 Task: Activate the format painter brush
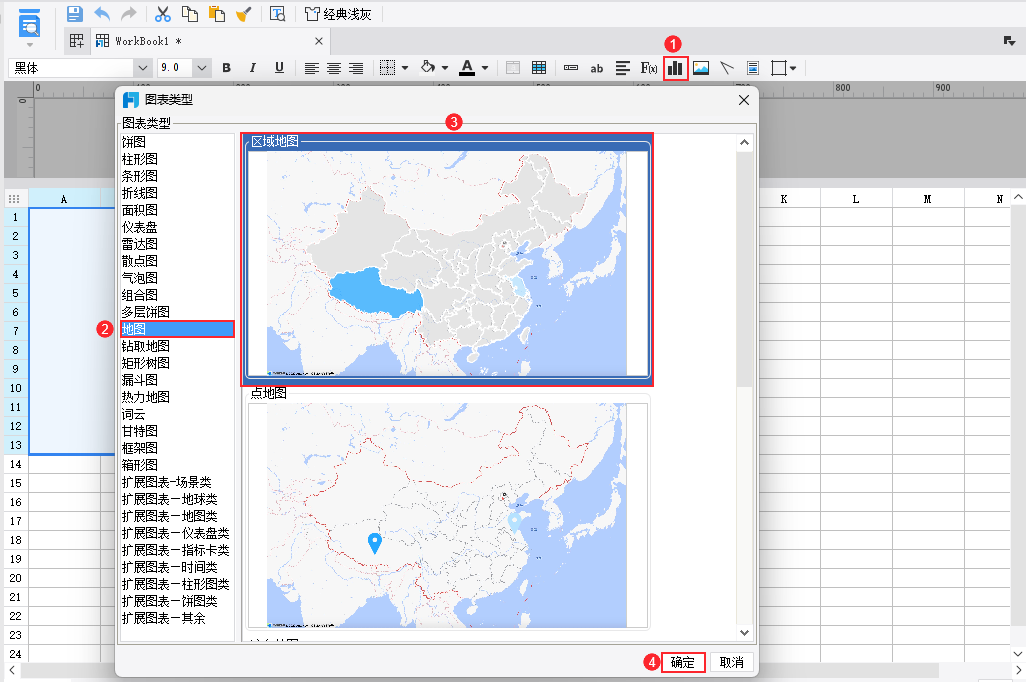[x=243, y=13]
